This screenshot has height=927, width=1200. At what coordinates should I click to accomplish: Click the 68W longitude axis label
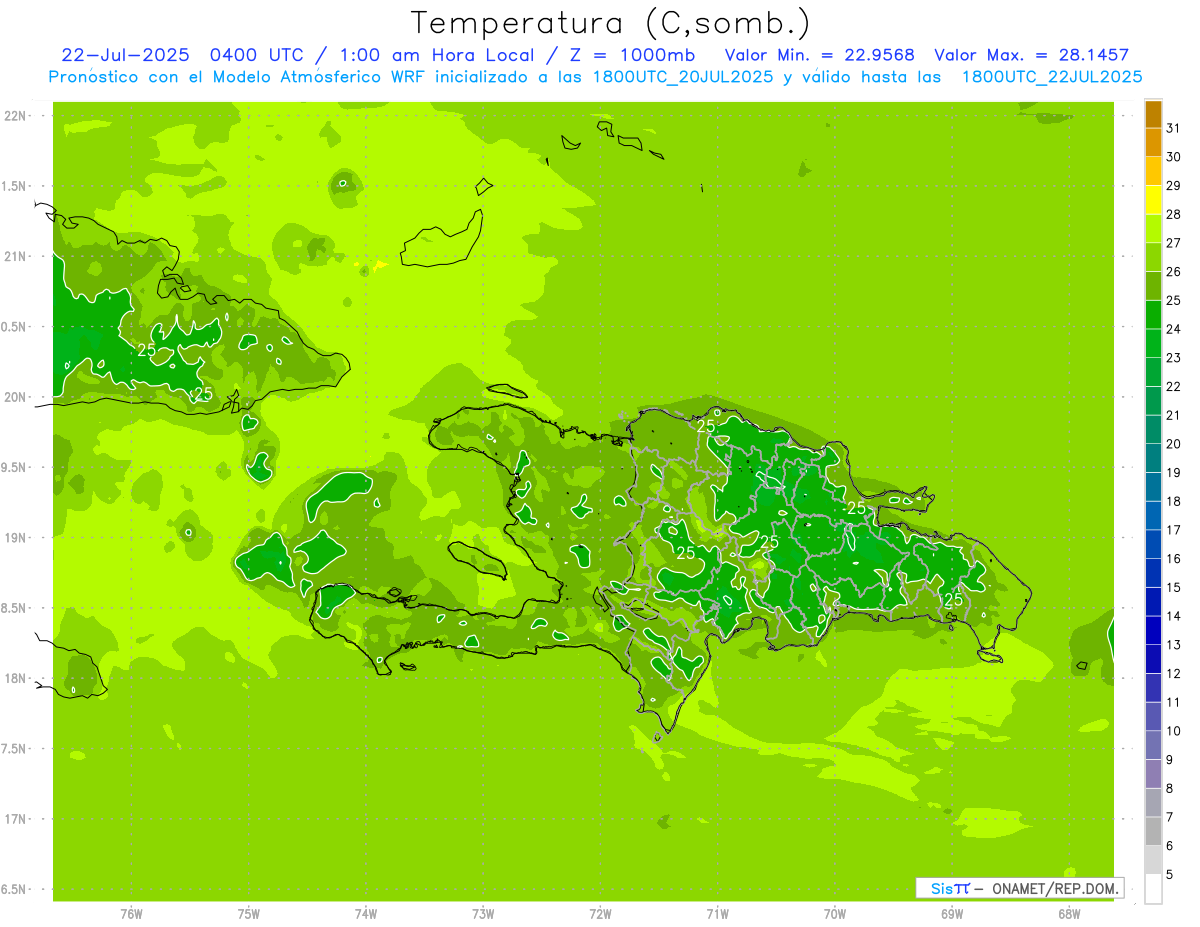1069,913
